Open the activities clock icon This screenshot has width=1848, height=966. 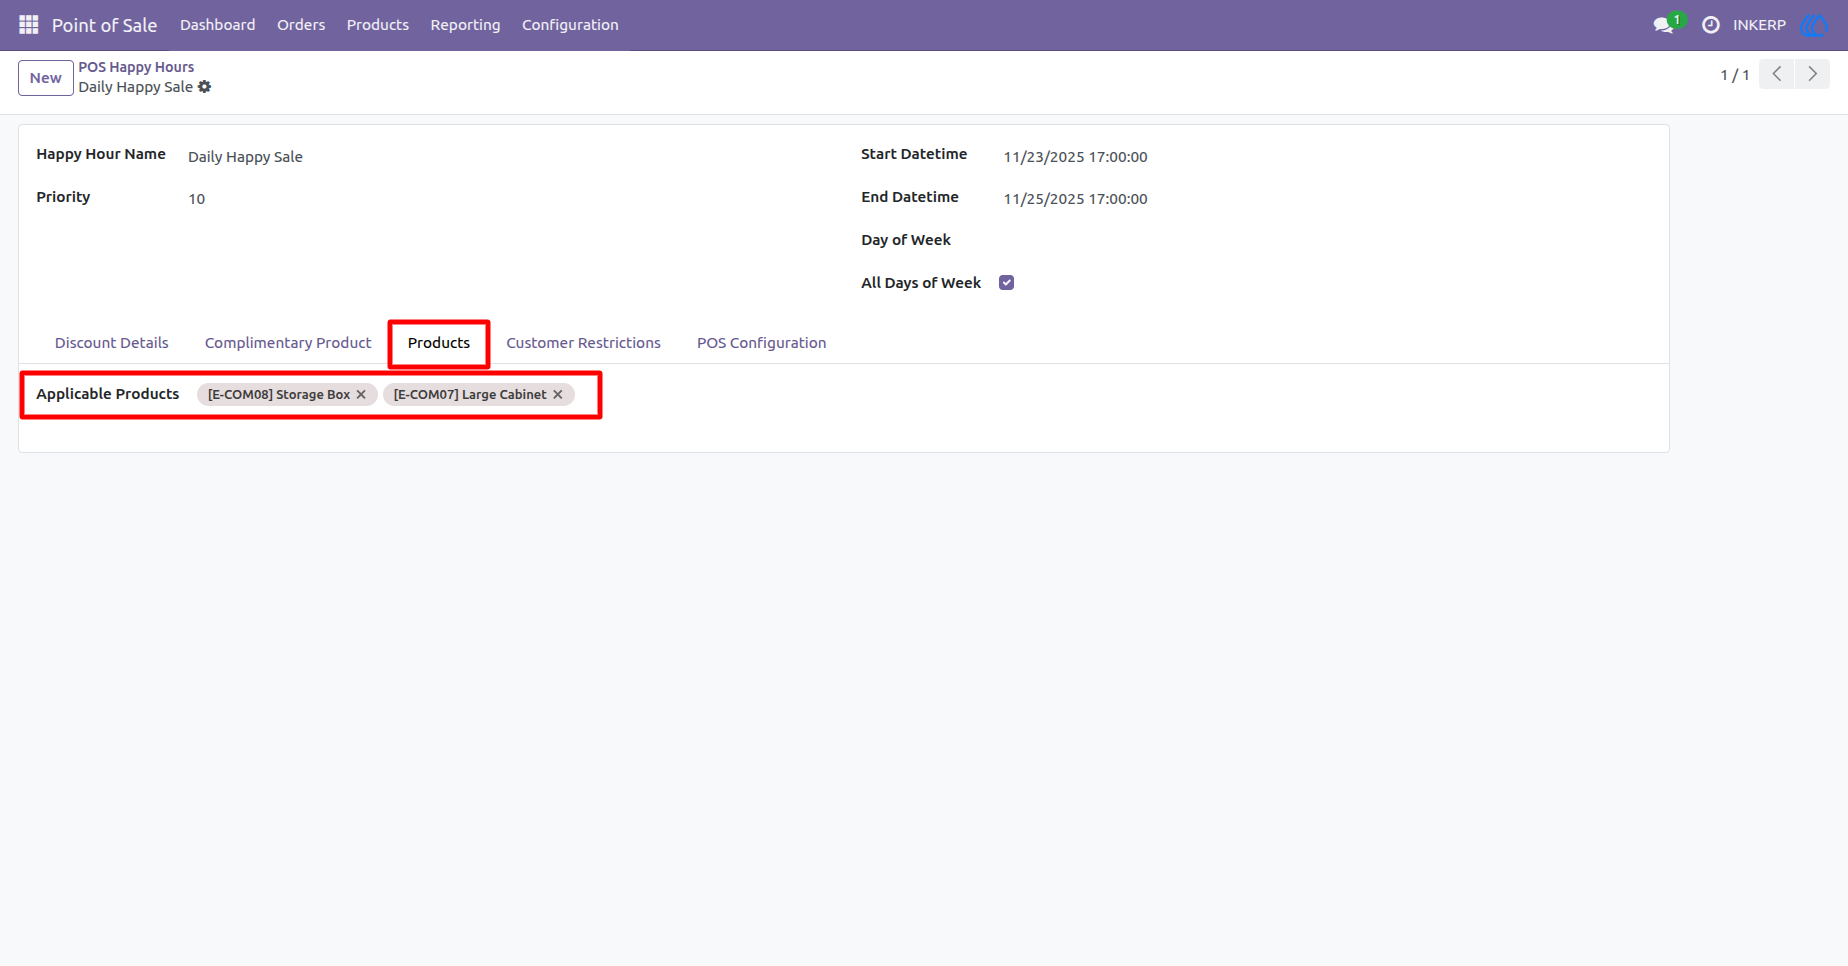[1711, 25]
